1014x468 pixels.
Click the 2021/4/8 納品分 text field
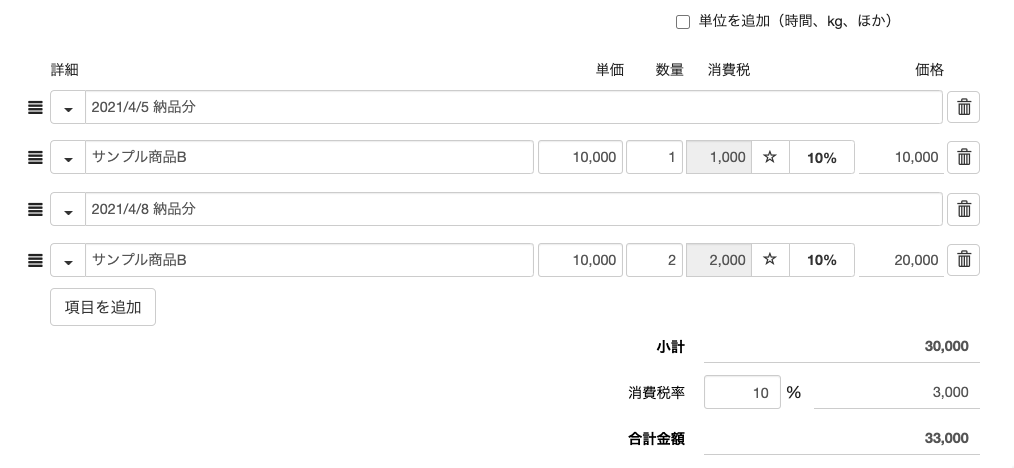(x=513, y=209)
